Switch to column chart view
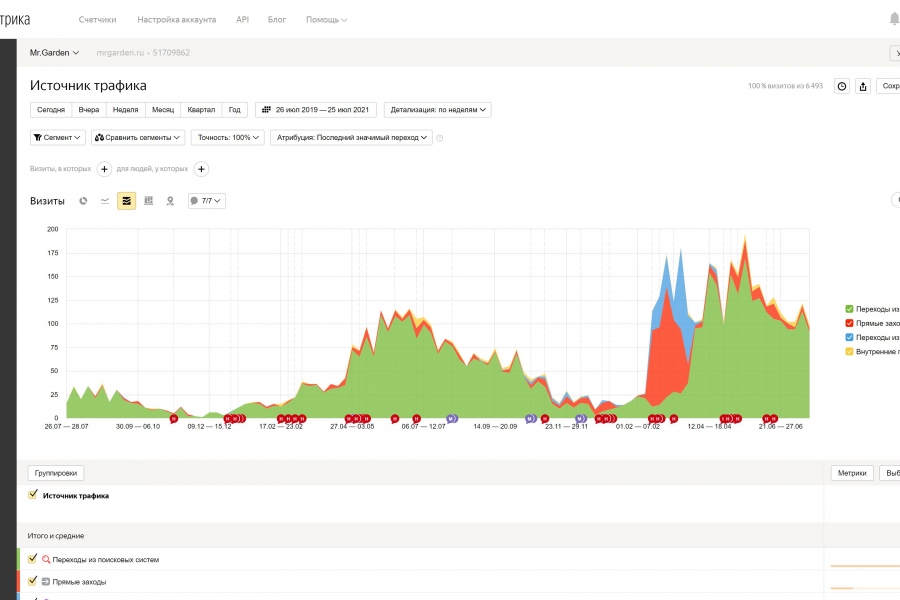The height and width of the screenshot is (600, 900). click(x=149, y=201)
